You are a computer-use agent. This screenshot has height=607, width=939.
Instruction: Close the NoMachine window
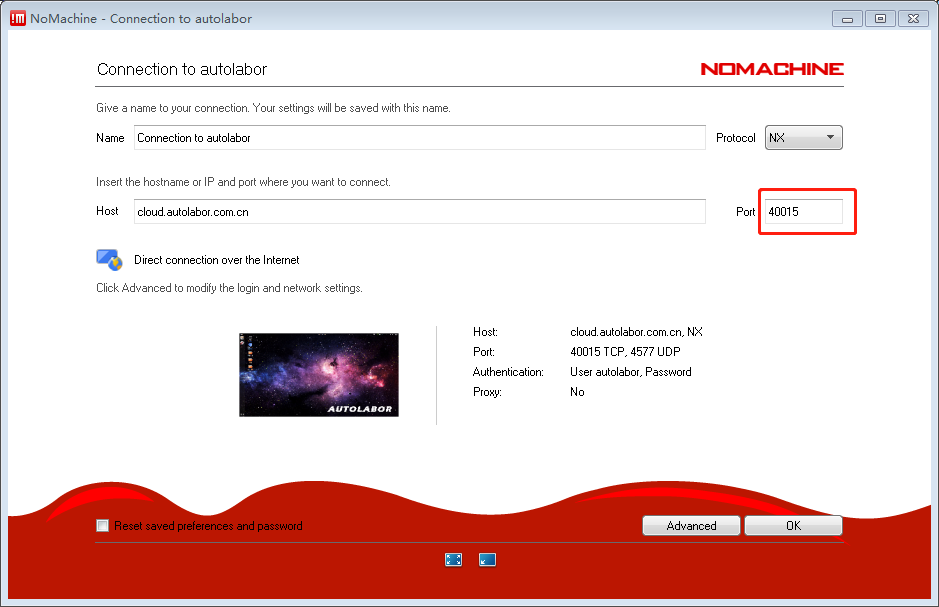pyautogui.click(x=913, y=18)
